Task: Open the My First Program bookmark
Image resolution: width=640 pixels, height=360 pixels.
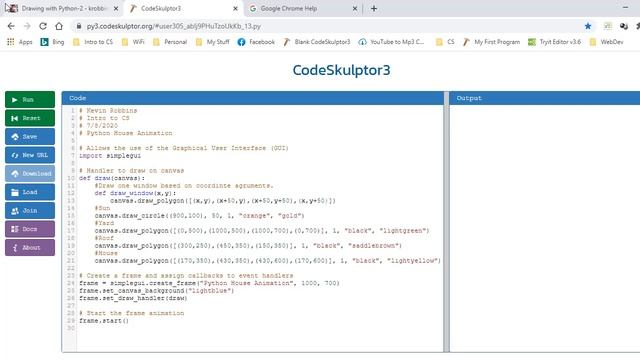Action: (x=491, y=42)
